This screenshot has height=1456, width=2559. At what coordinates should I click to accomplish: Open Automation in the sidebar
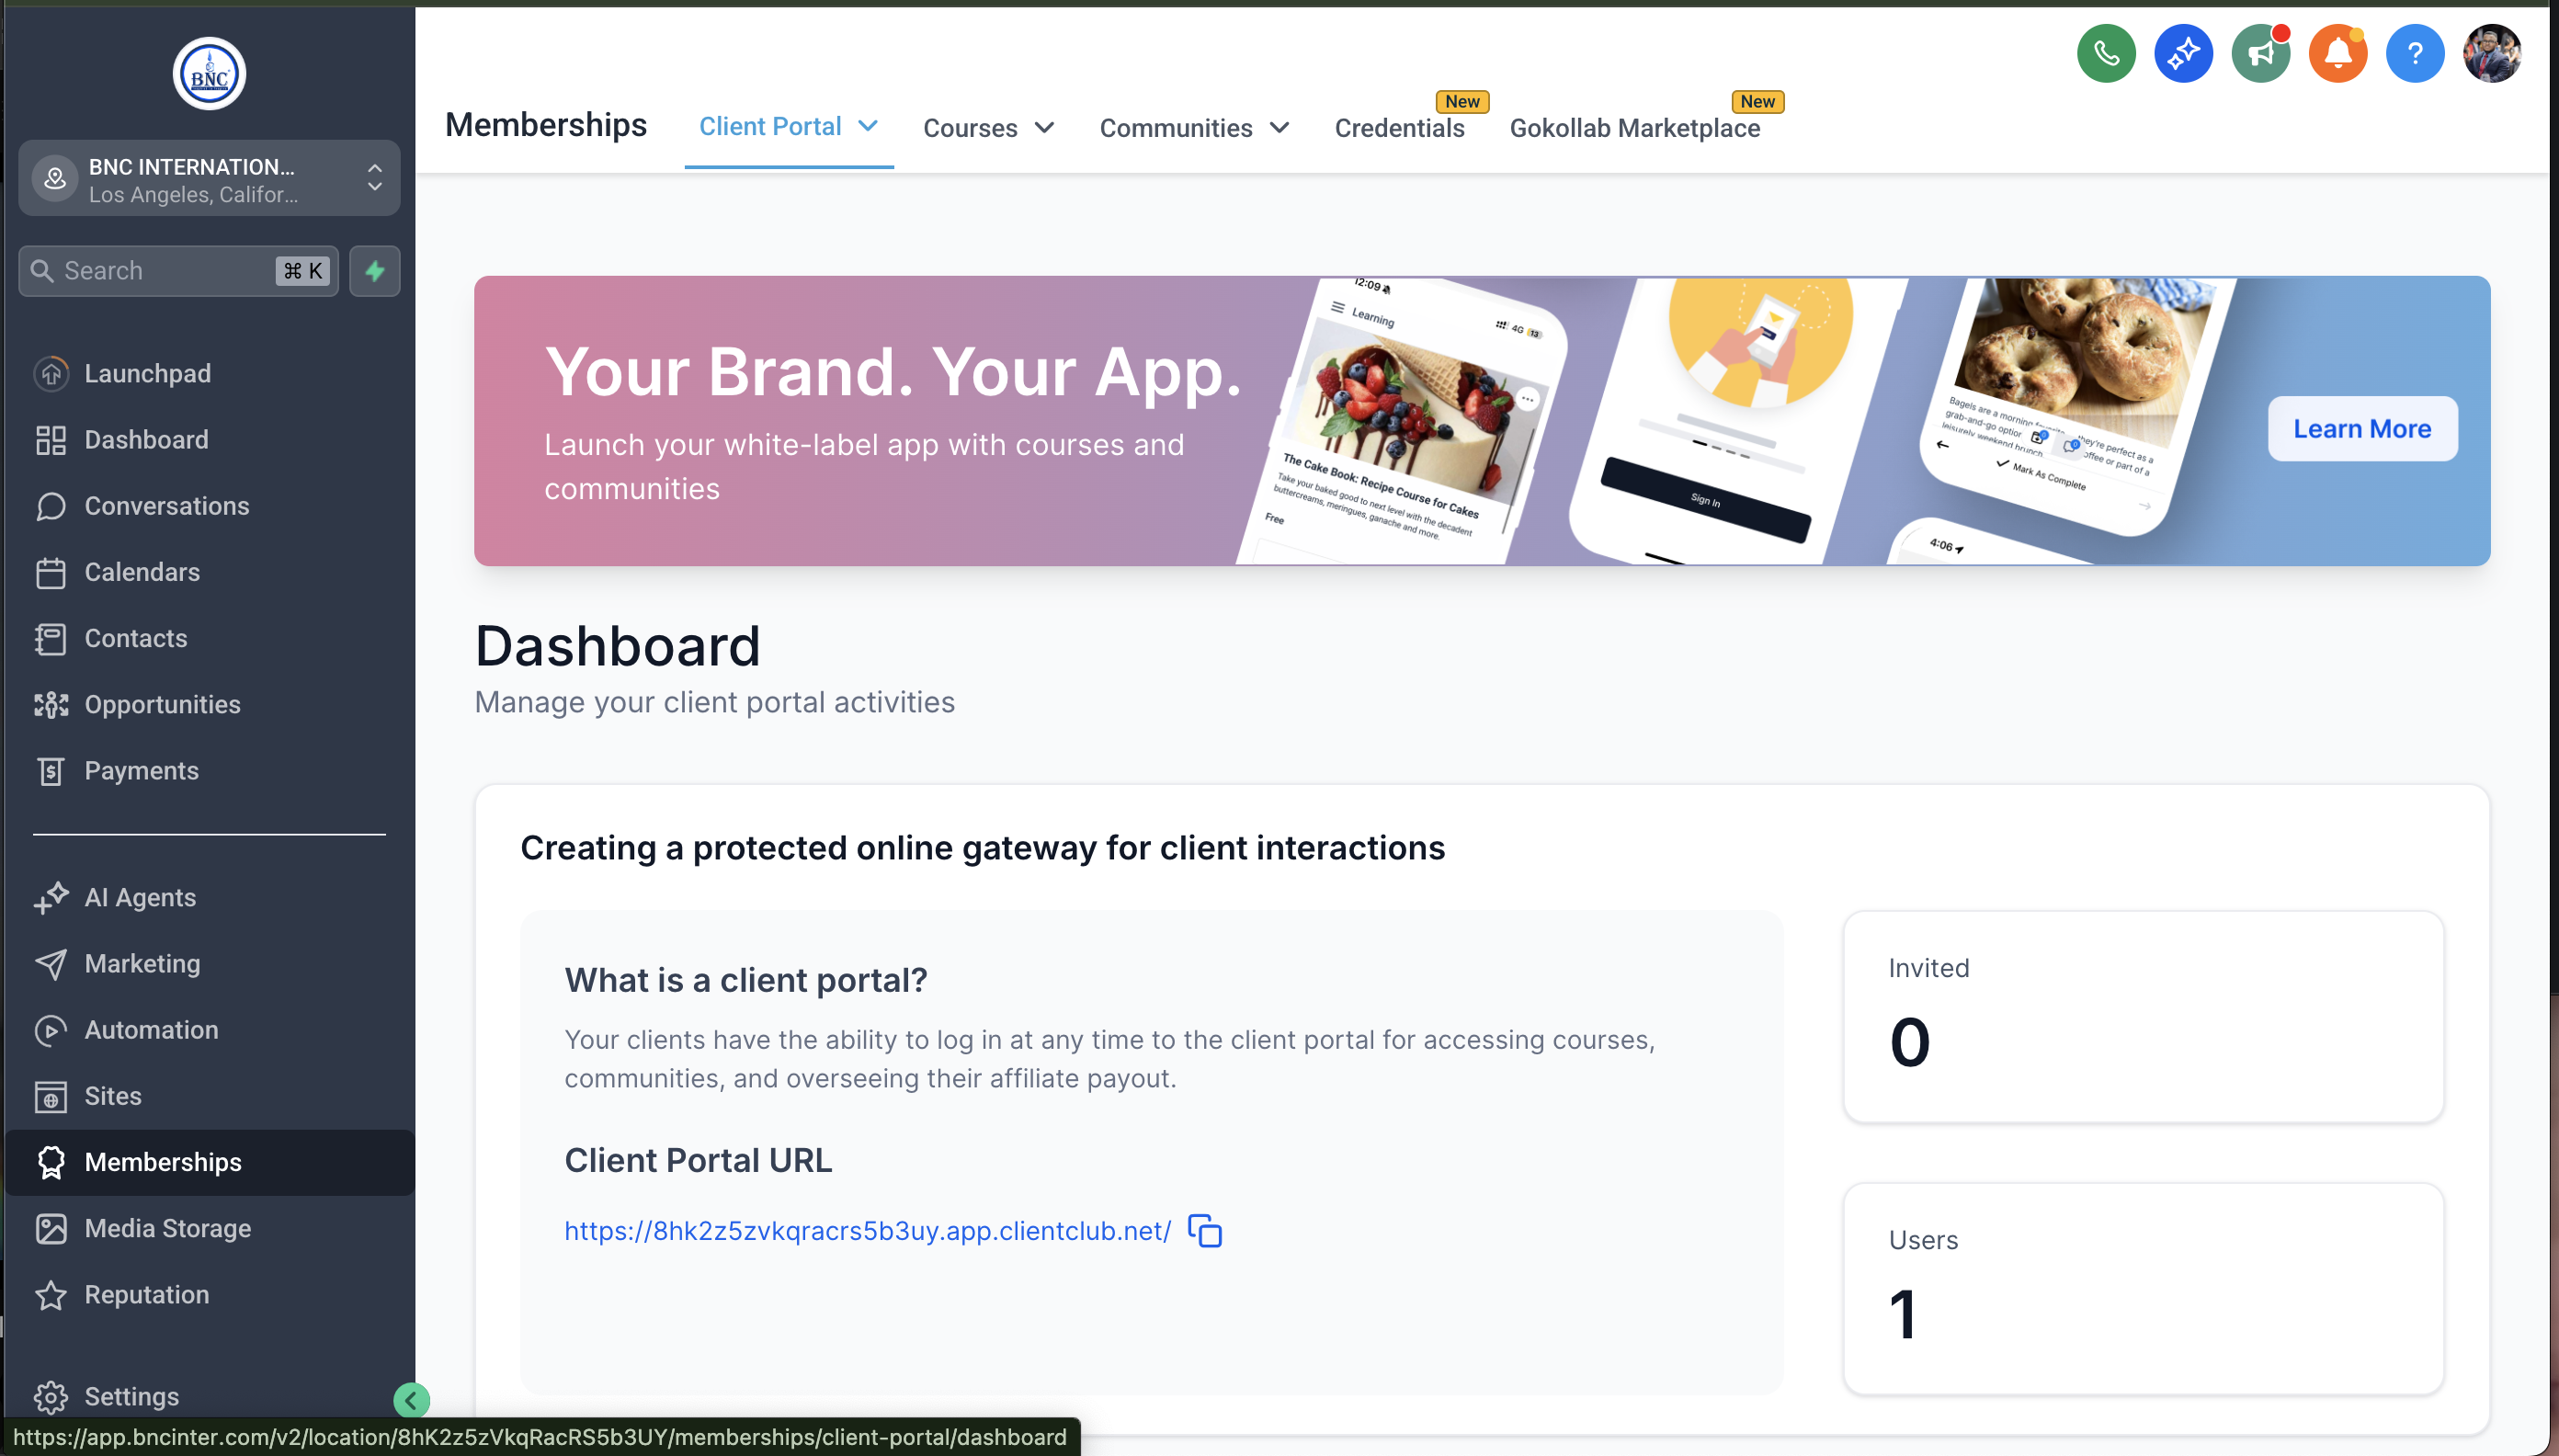tap(209, 1030)
